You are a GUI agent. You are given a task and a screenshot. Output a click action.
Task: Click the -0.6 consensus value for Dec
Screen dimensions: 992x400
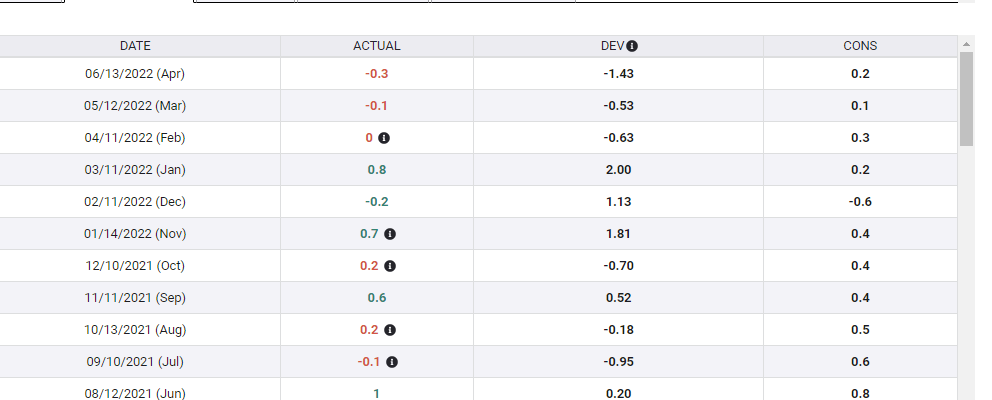(x=860, y=202)
